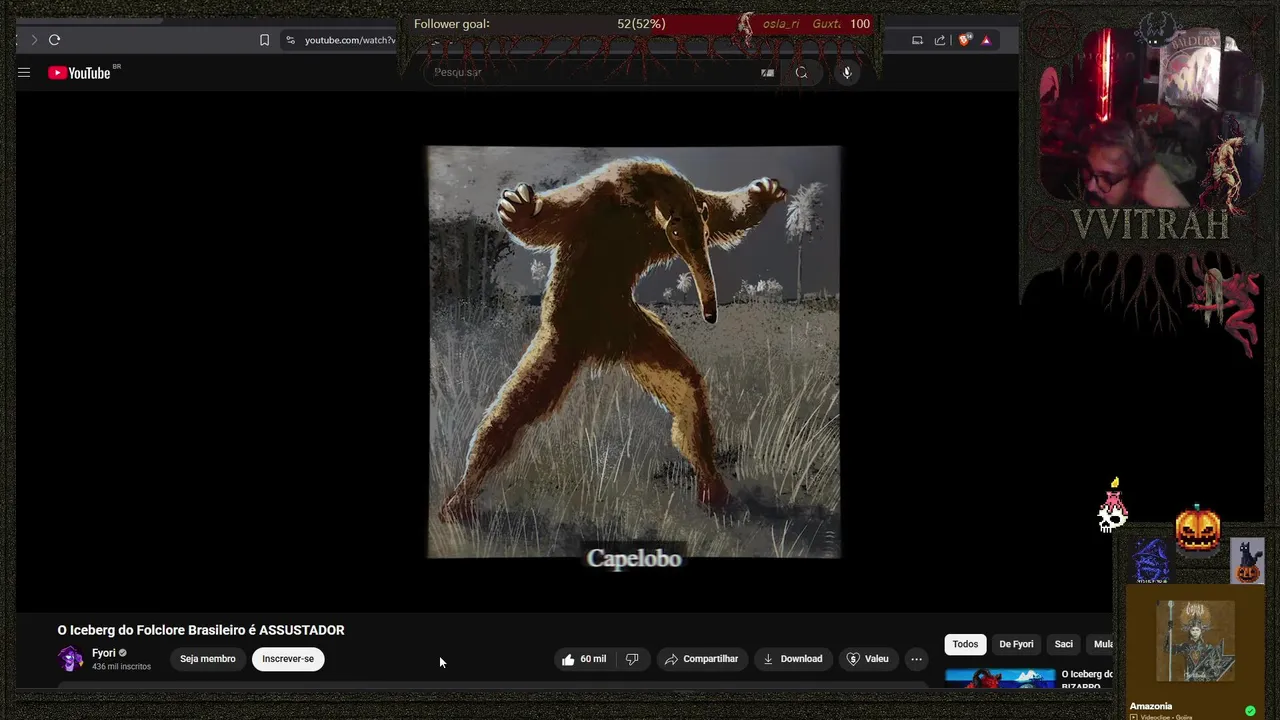This screenshot has width=1280, height=720.
Task: Click the Follower goal progress bar
Action: click(x=642, y=24)
